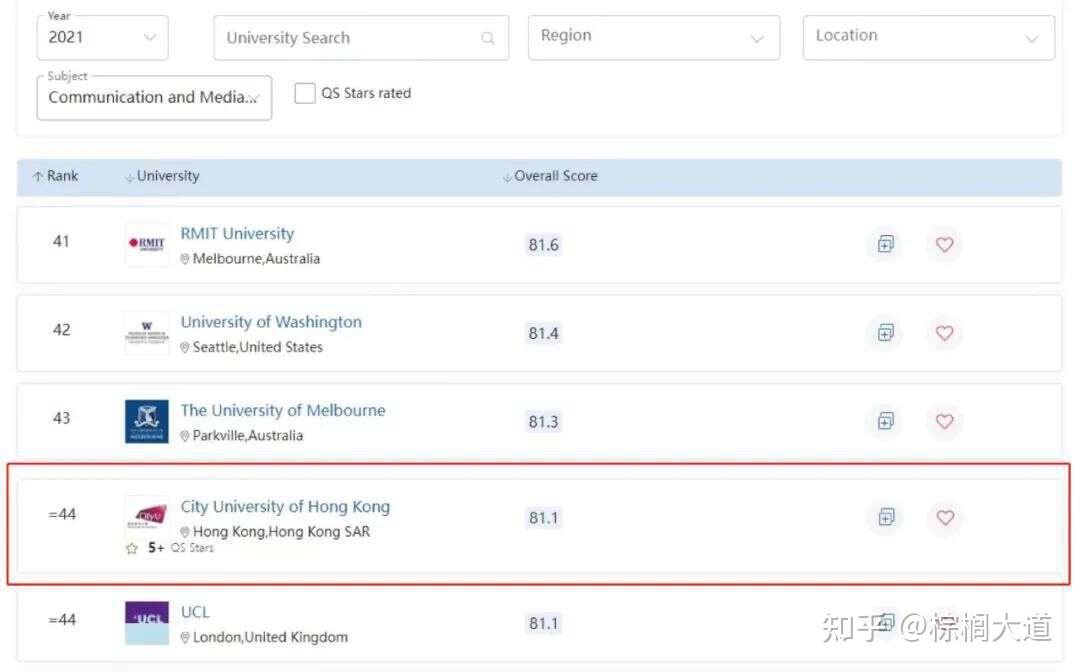Open RMIT University link
This screenshot has width=1080, height=672.
[x=237, y=234]
